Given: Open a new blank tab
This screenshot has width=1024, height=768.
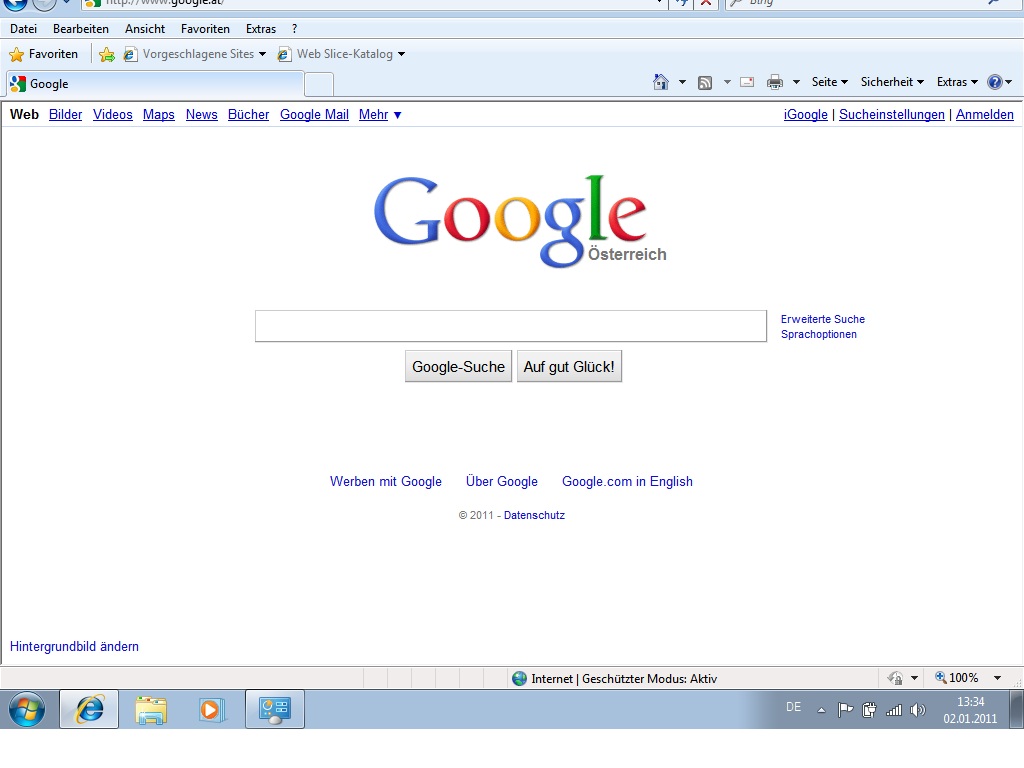Looking at the screenshot, I should click(319, 85).
